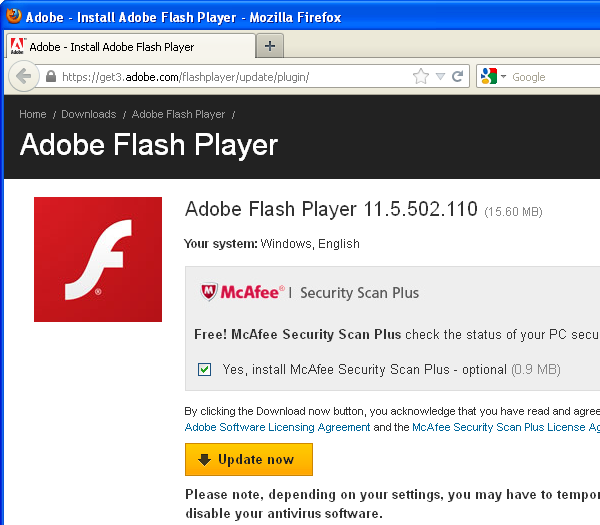
Task: Click the red Flash Player logo image
Action: 98,259
